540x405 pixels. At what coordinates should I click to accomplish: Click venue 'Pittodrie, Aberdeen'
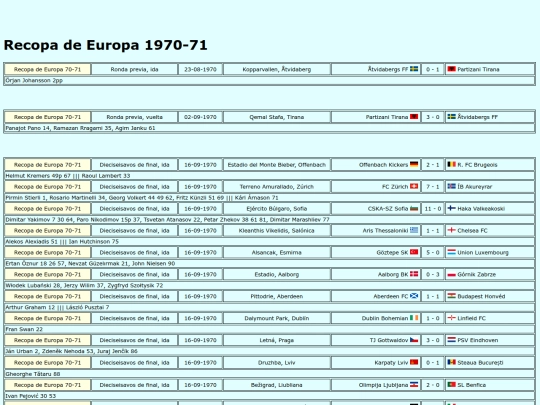(277, 296)
